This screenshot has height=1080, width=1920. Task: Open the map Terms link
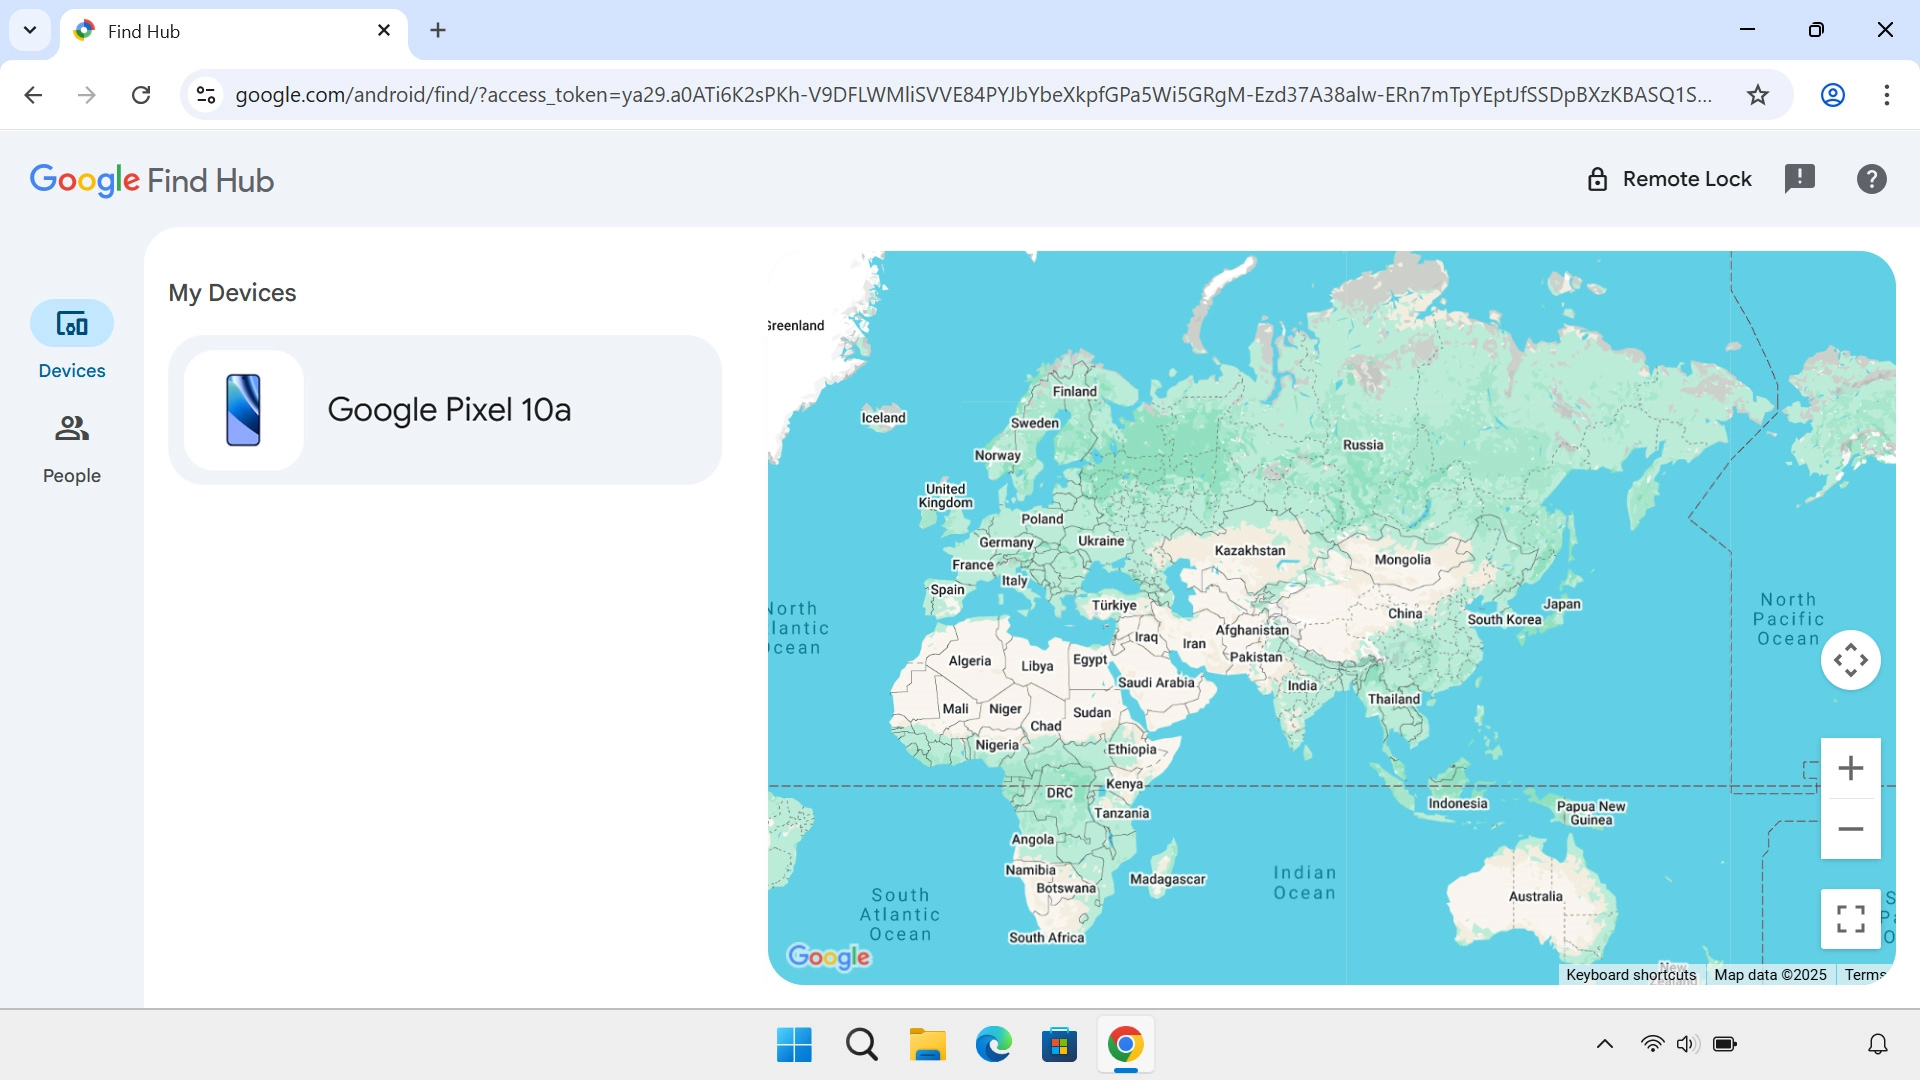[x=1864, y=975]
